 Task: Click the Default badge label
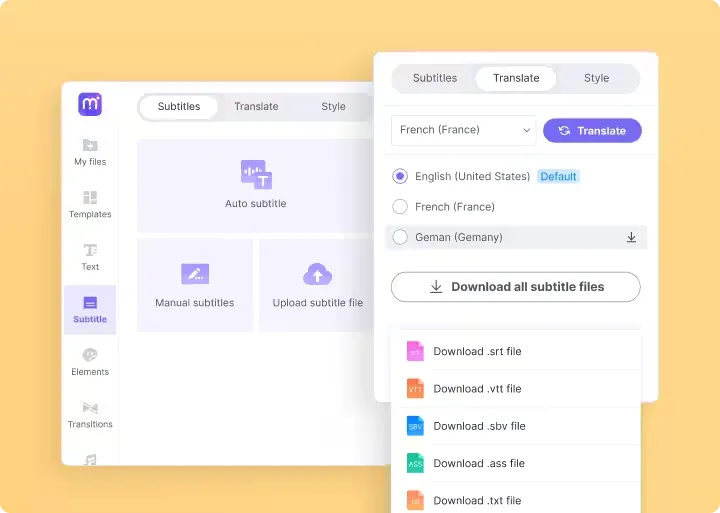558,176
